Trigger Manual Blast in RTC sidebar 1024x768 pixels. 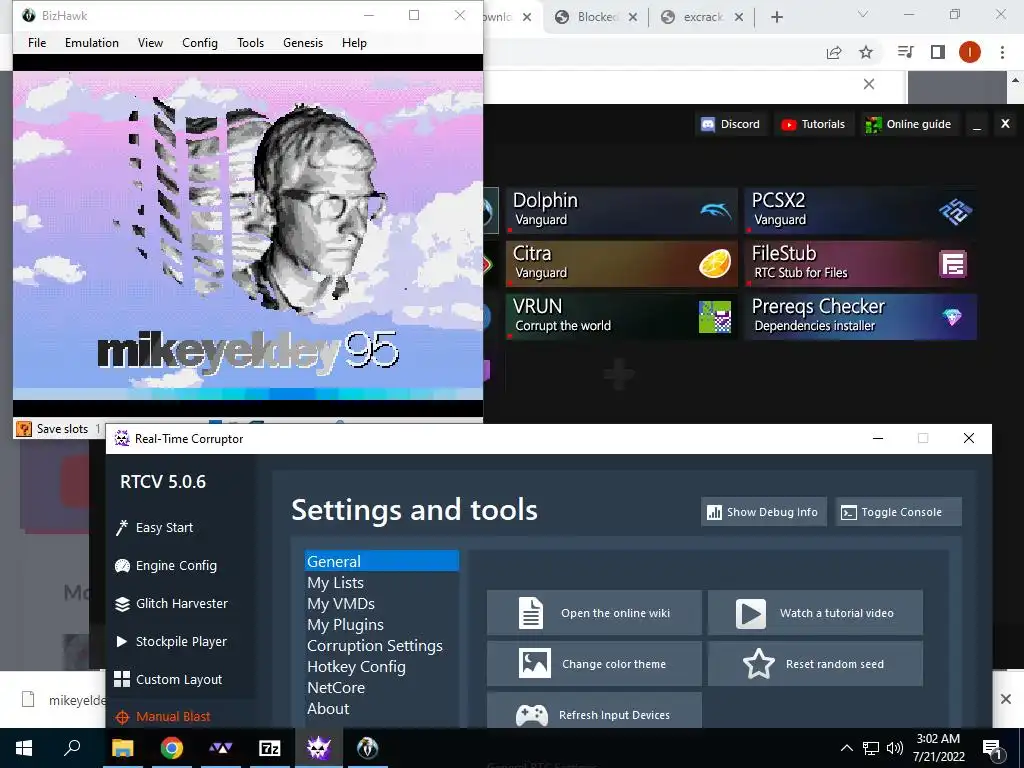173,716
